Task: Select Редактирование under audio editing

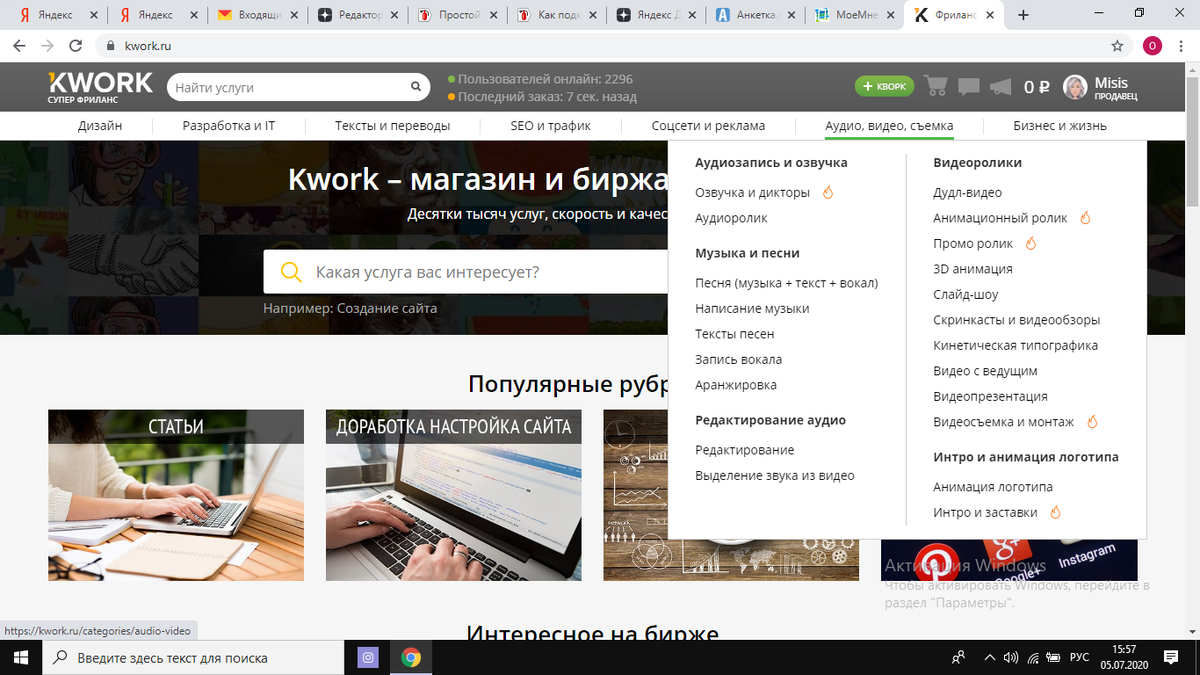Action: (744, 450)
